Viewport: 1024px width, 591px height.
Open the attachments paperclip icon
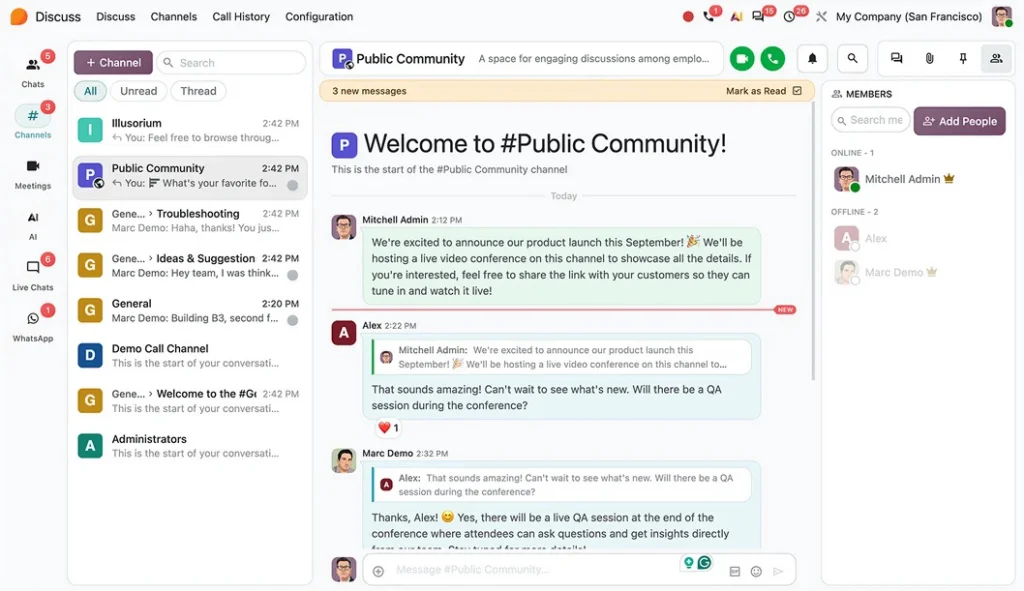coord(929,59)
